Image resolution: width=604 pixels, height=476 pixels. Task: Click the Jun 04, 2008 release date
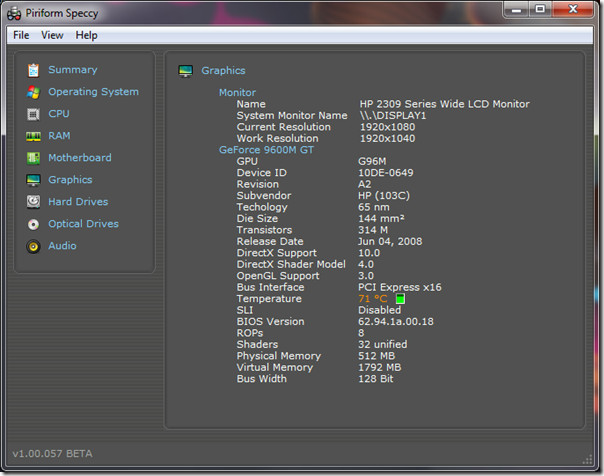click(x=390, y=241)
